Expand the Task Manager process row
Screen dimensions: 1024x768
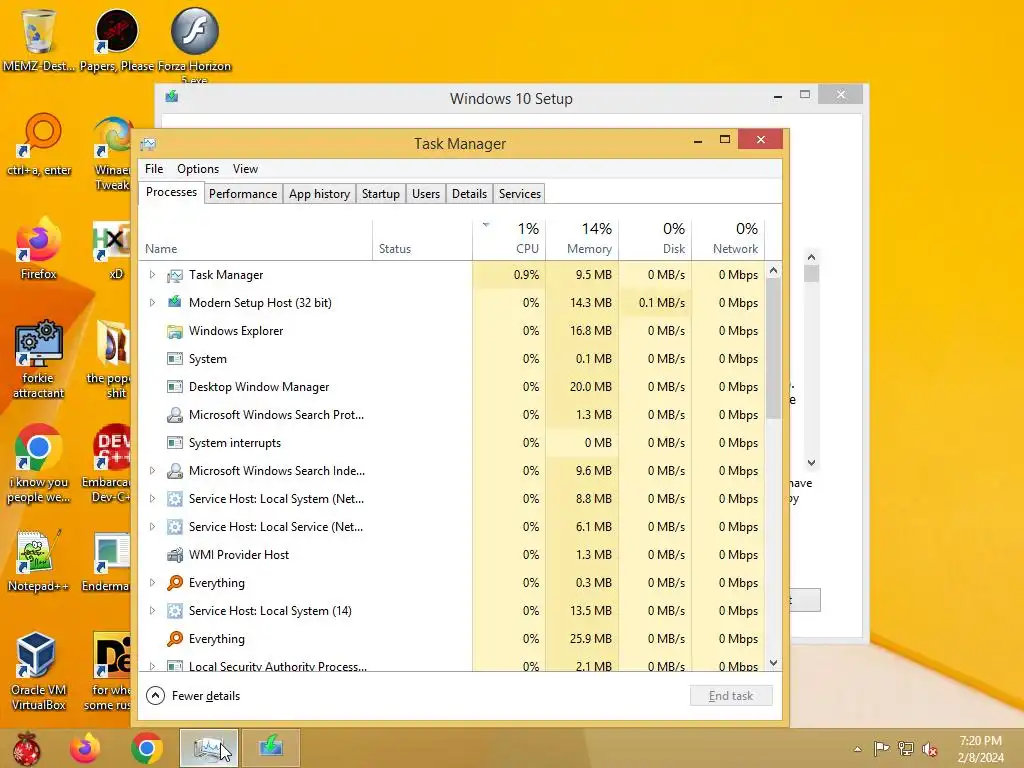[x=152, y=275]
